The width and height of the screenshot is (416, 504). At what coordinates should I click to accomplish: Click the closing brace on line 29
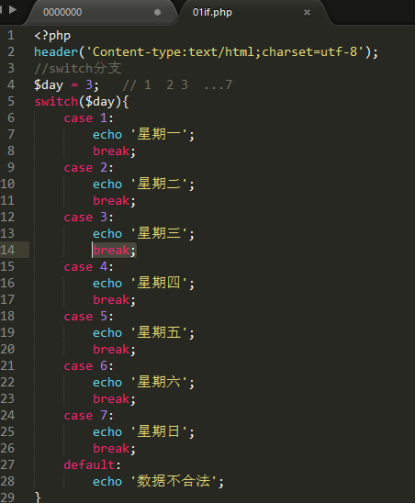click(x=38, y=497)
